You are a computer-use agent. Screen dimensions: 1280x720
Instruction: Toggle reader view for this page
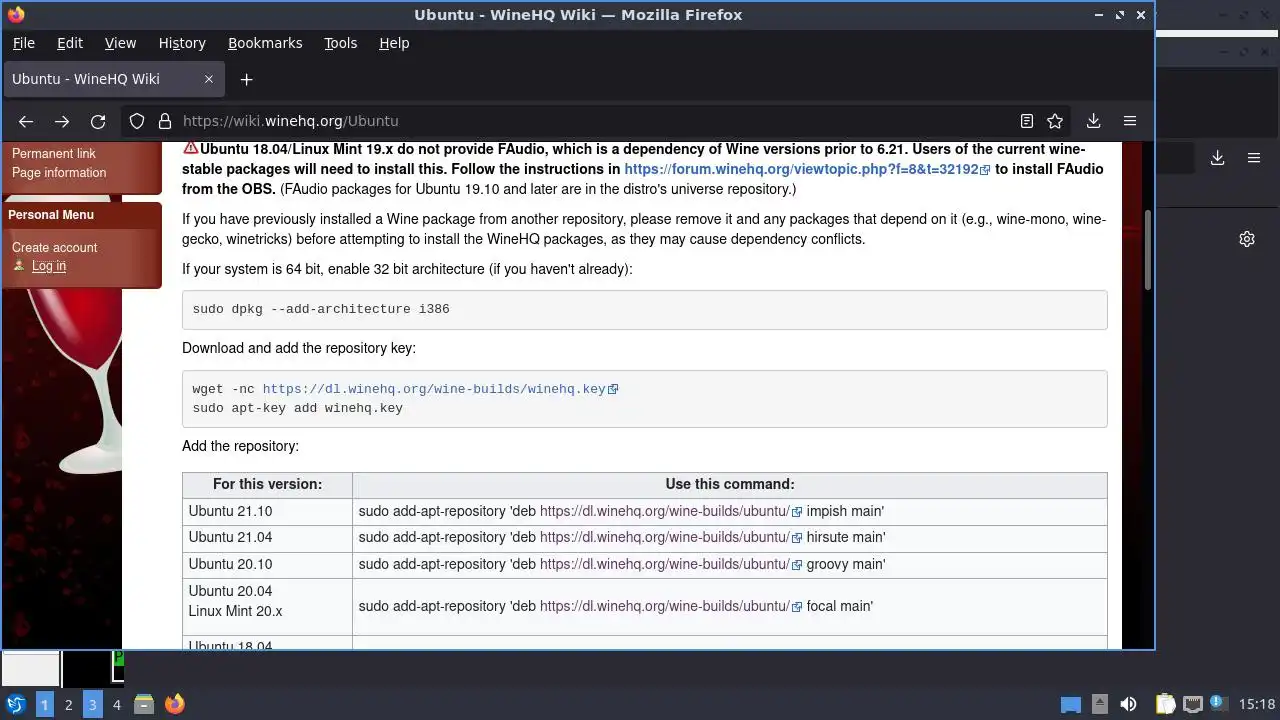1026,121
